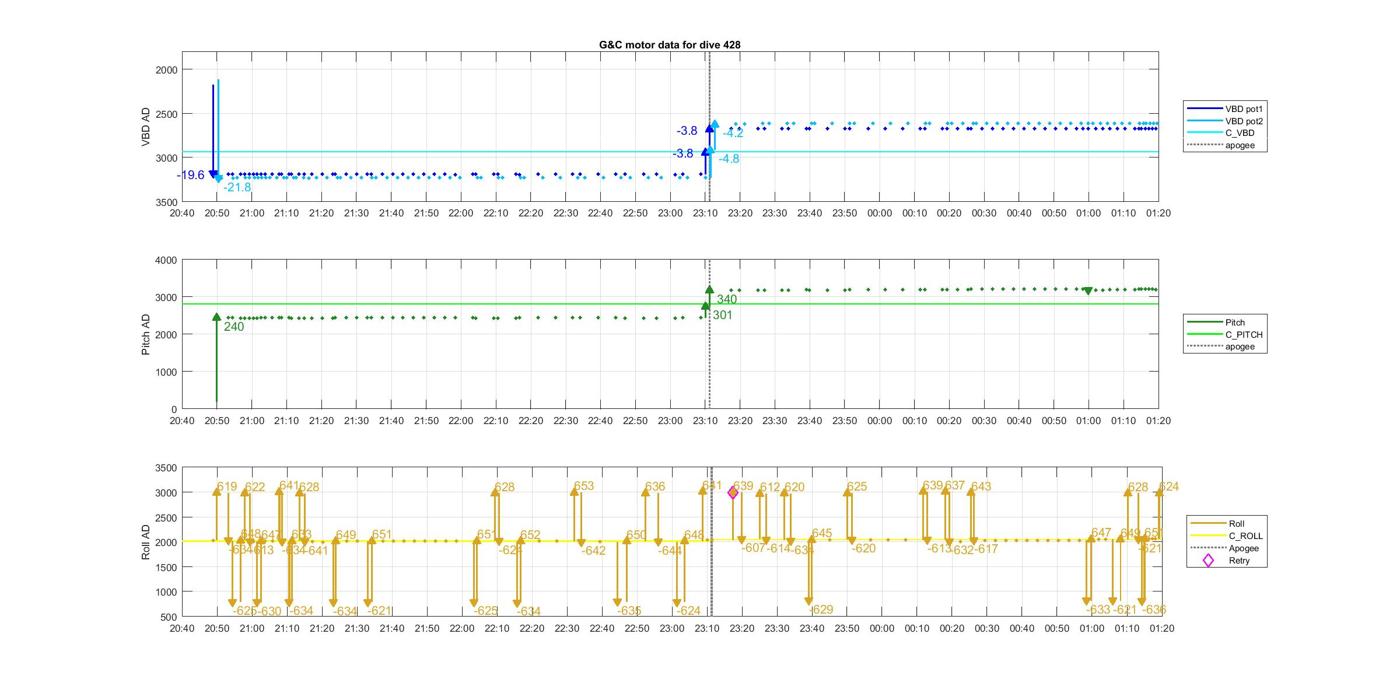Click the '650' roll value label
The width and height of the screenshot is (1400, 693).
pos(636,535)
